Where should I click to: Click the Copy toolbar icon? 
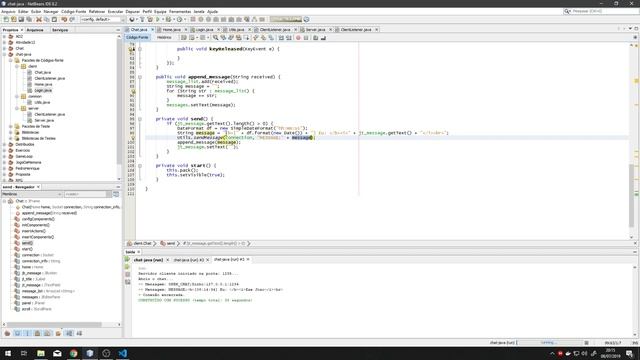coord(47,19)
